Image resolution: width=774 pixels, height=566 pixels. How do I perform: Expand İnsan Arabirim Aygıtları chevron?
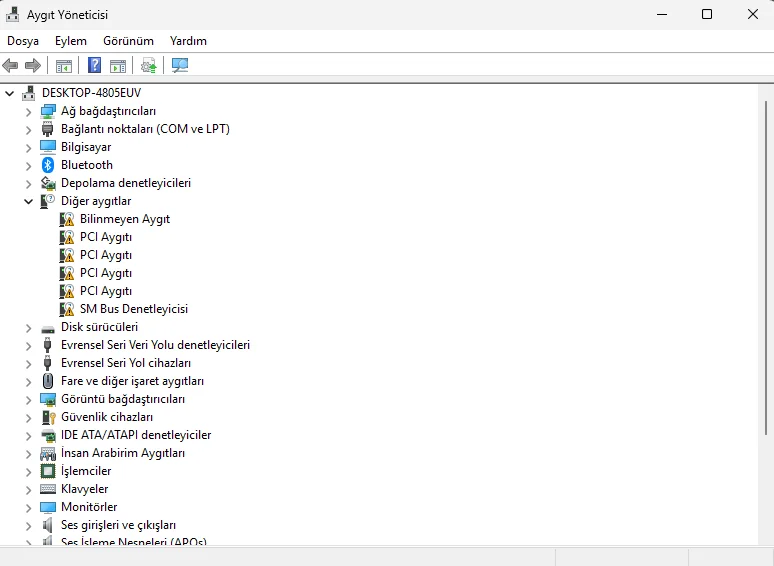(x=29, y=454)
